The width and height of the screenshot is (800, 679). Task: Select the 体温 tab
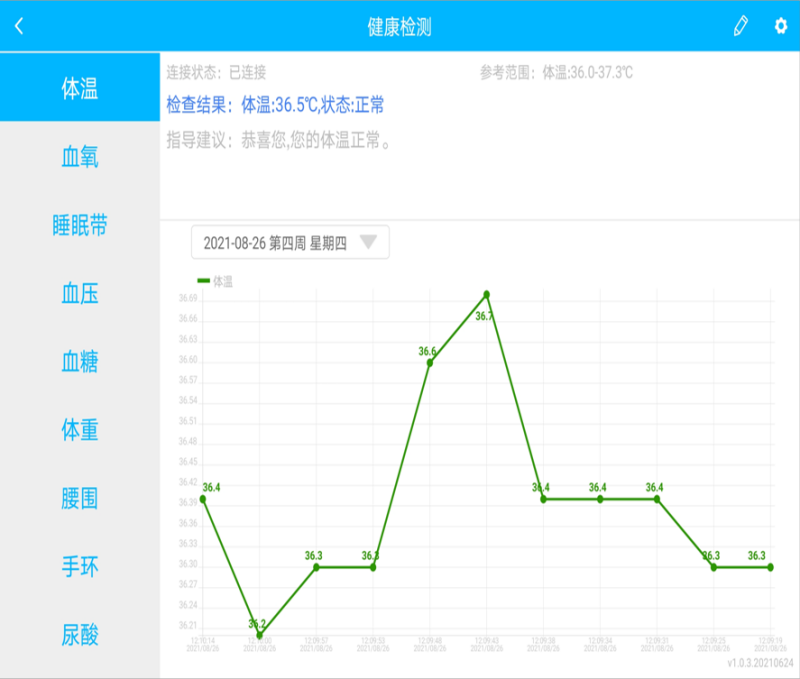pyautogui.click(x=80, y=87)
